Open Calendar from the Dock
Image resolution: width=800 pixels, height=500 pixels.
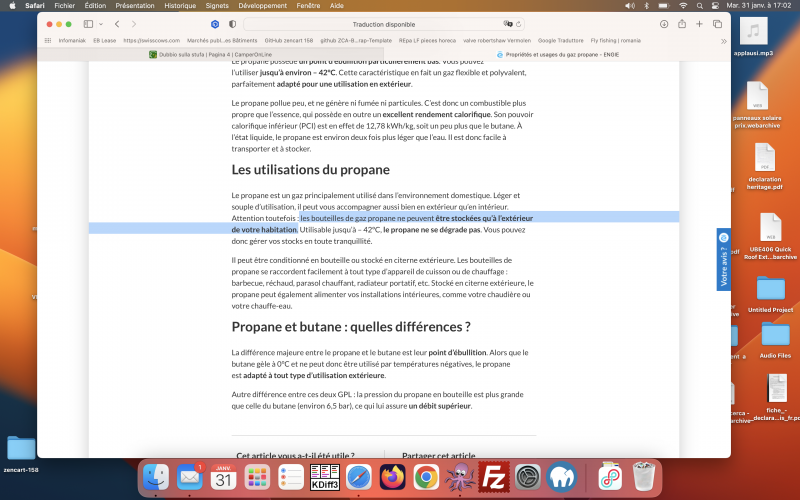coord(223,478)
